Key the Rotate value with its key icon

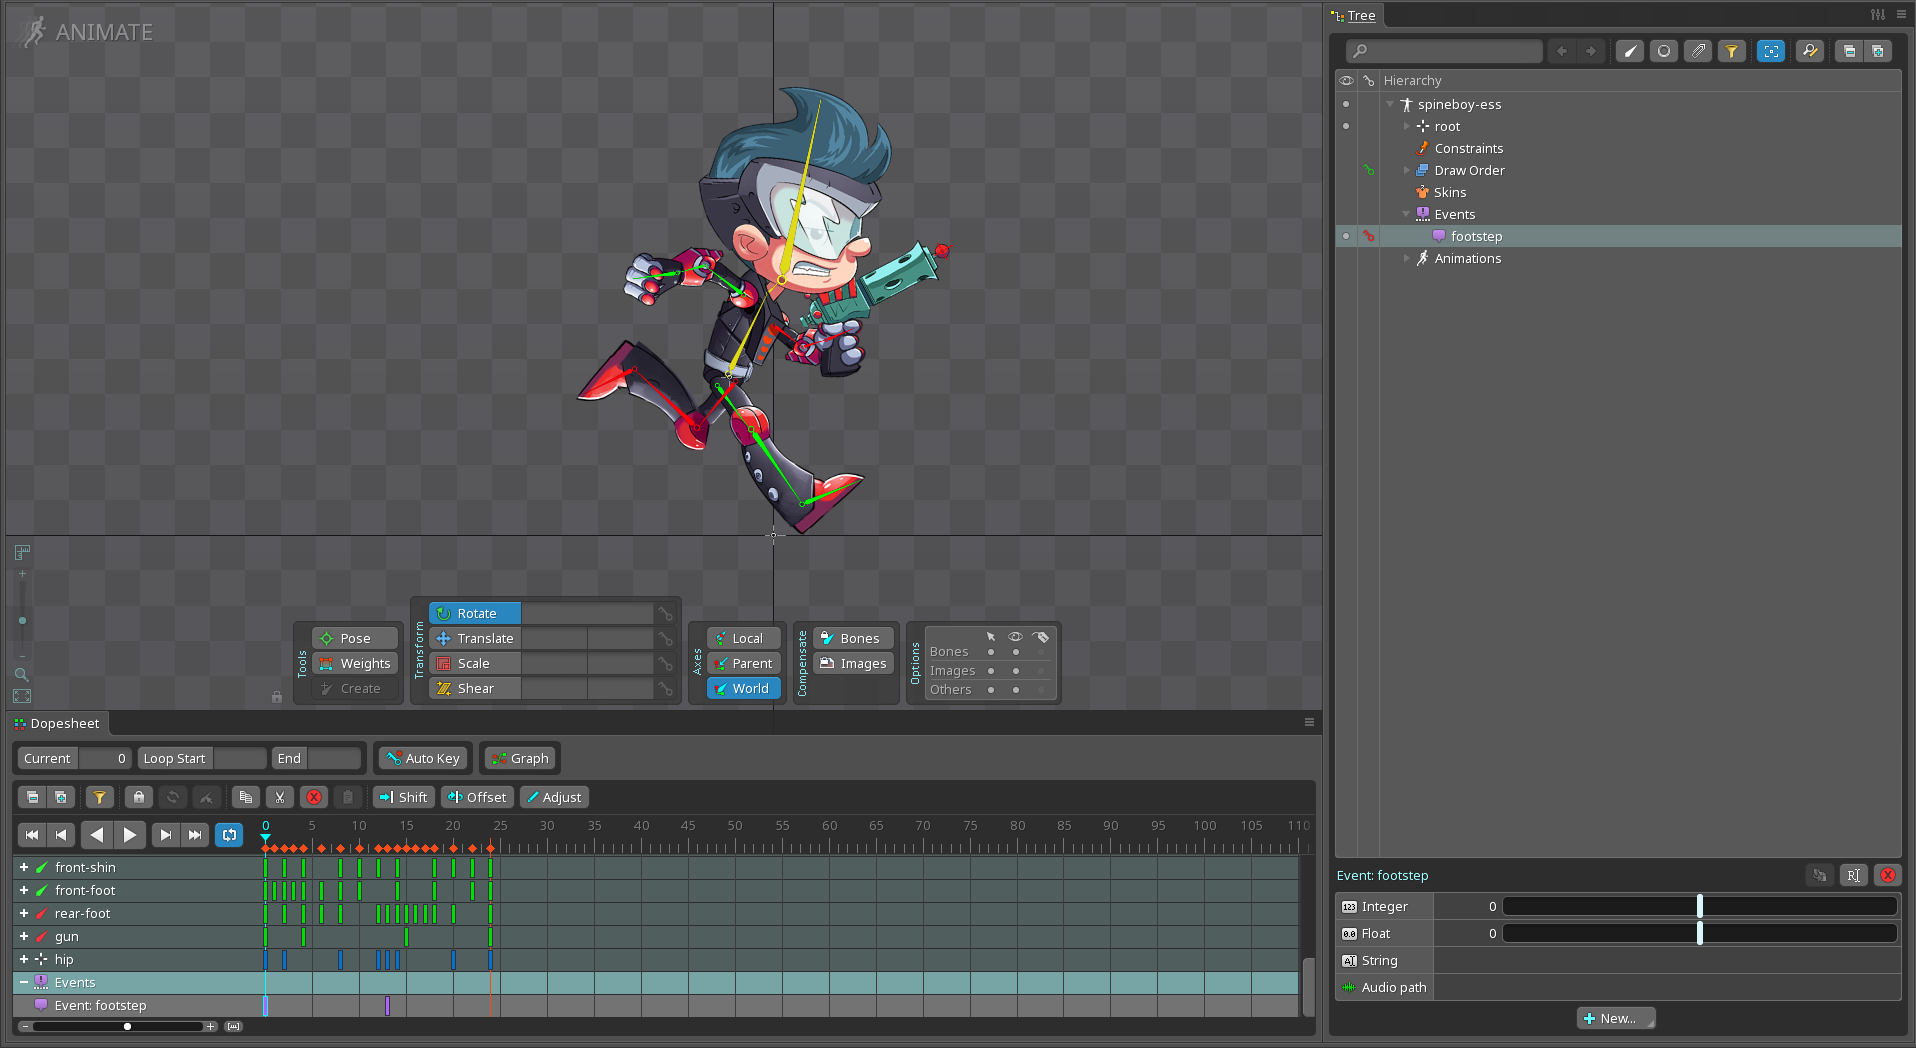(665, 613)
